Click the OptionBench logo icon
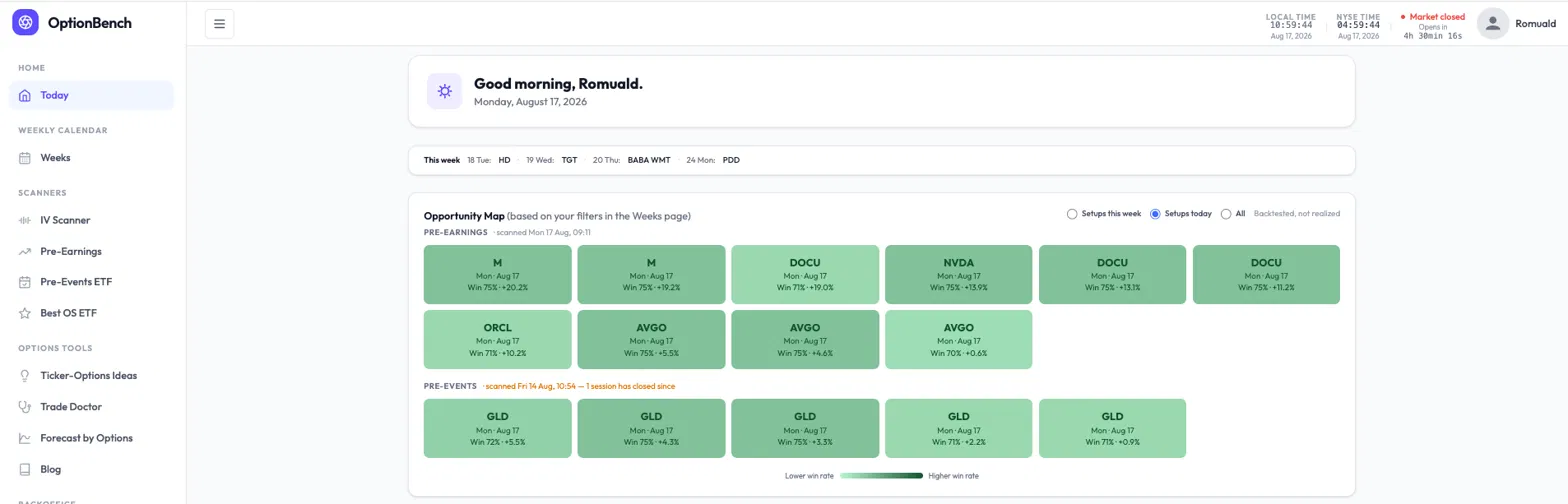Viewport: 1568px width, 504px height. click(x=25, y=22)
